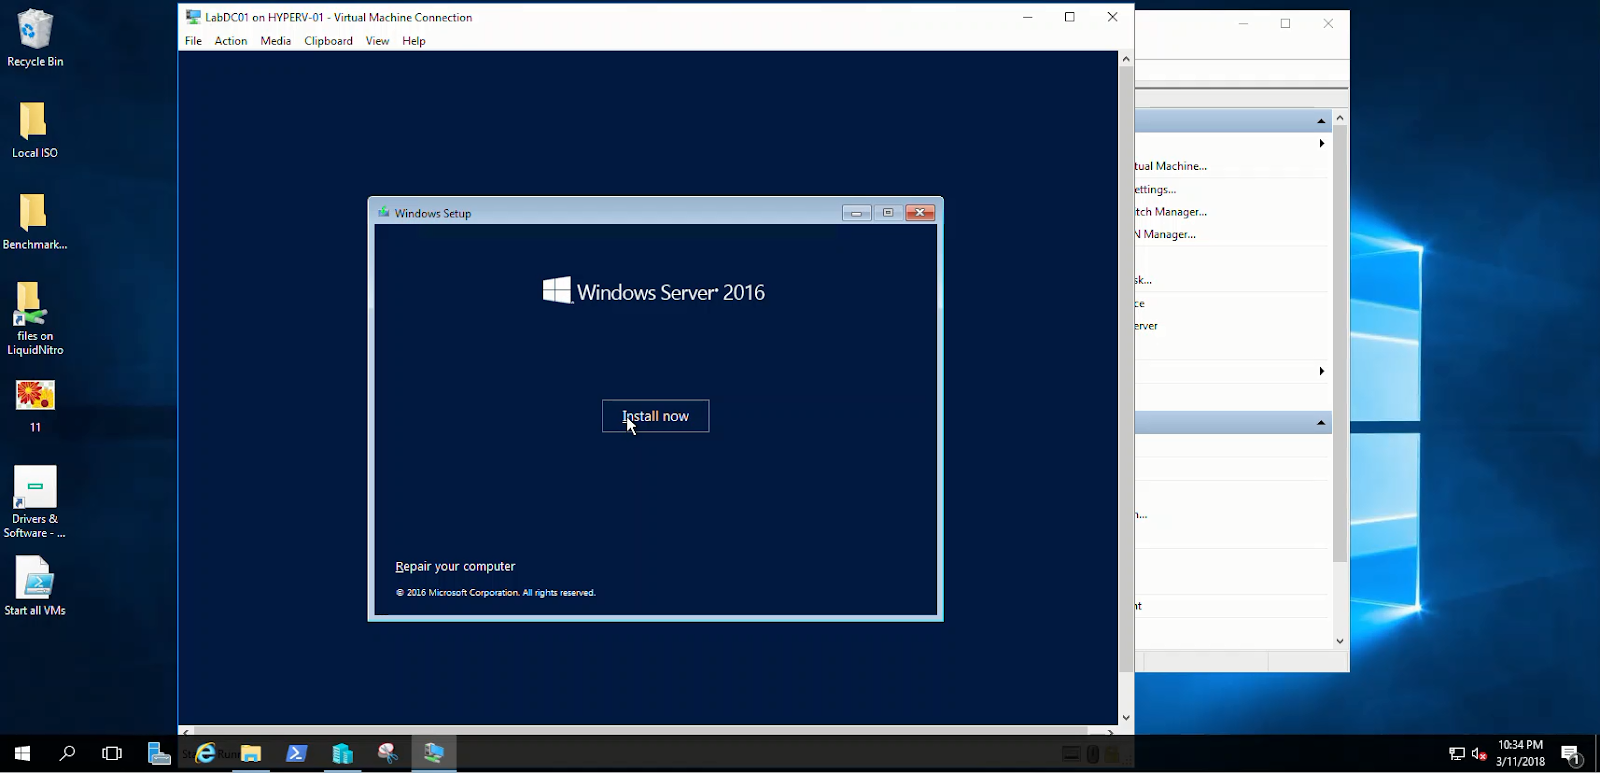Click the VM Connection horizontal scrollbar track
1600x773 pixels.
(648, 731)
